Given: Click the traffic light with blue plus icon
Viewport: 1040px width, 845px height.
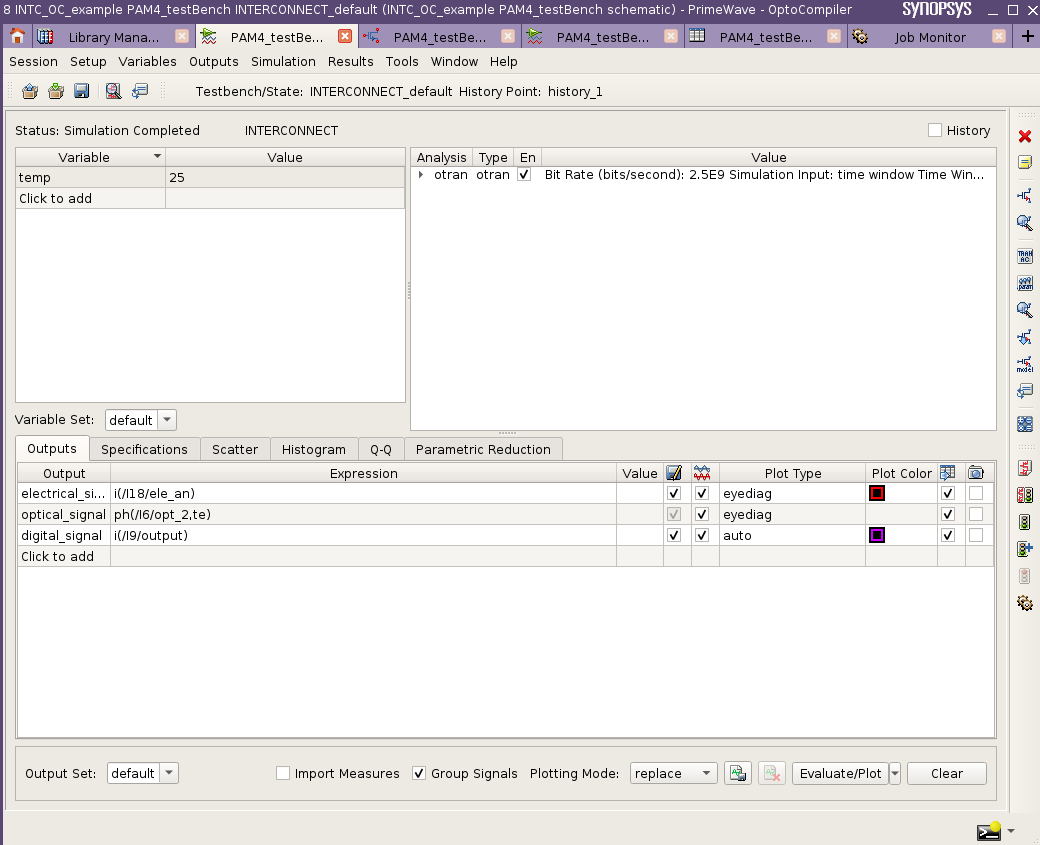Looking at the screenshot, I should tap(1025, 549).
